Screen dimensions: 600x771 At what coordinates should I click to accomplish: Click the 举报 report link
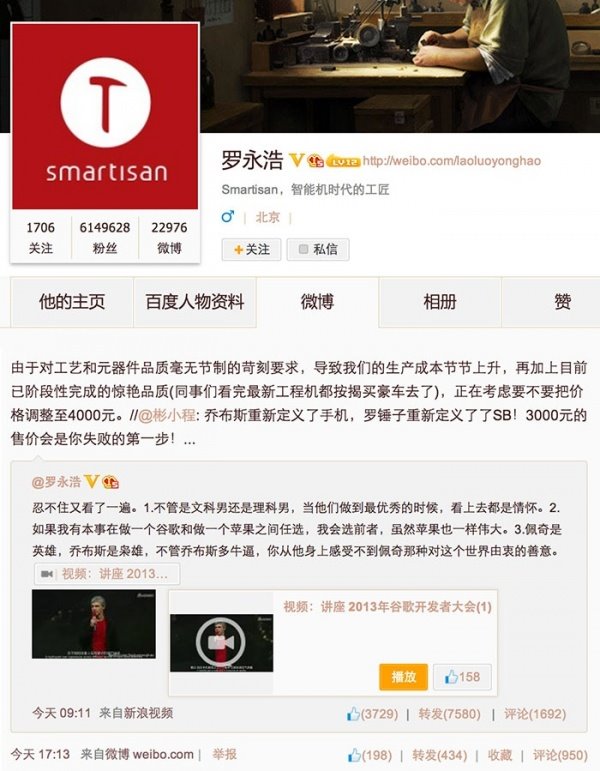pyautogui.click(x=224, y=754)
